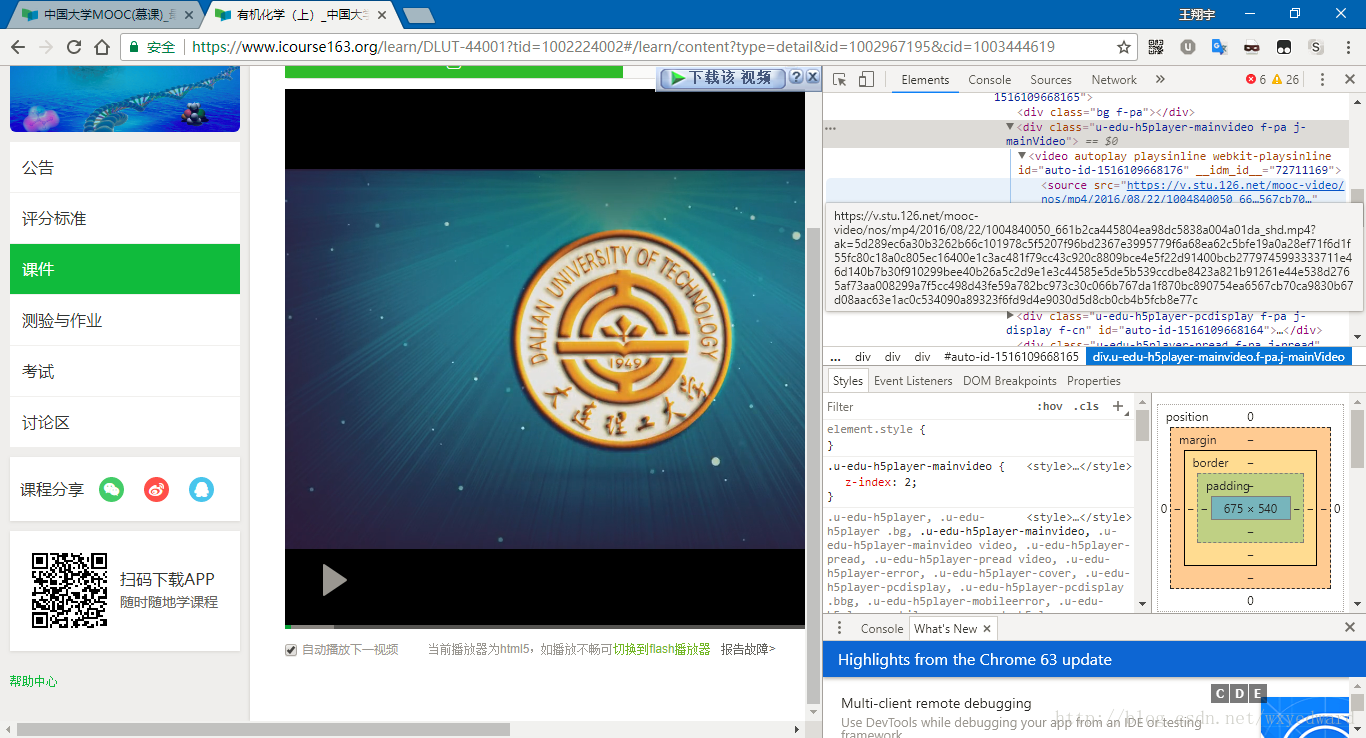Screen dimensions: 1366x738
Task: Click the masked-face extension icon
Action: click(x=1252, y=47)
